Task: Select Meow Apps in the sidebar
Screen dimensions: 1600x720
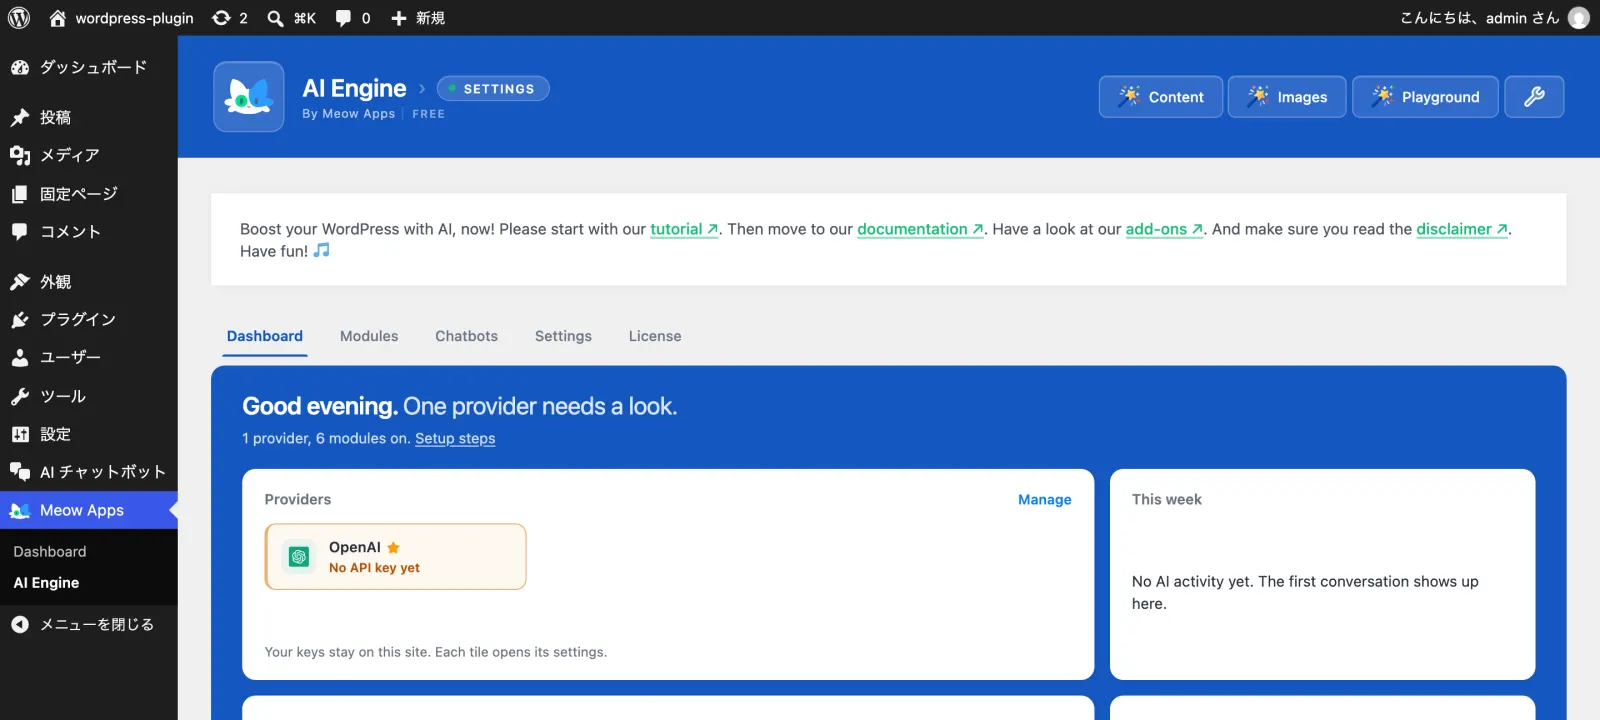Action: (89, 510)
